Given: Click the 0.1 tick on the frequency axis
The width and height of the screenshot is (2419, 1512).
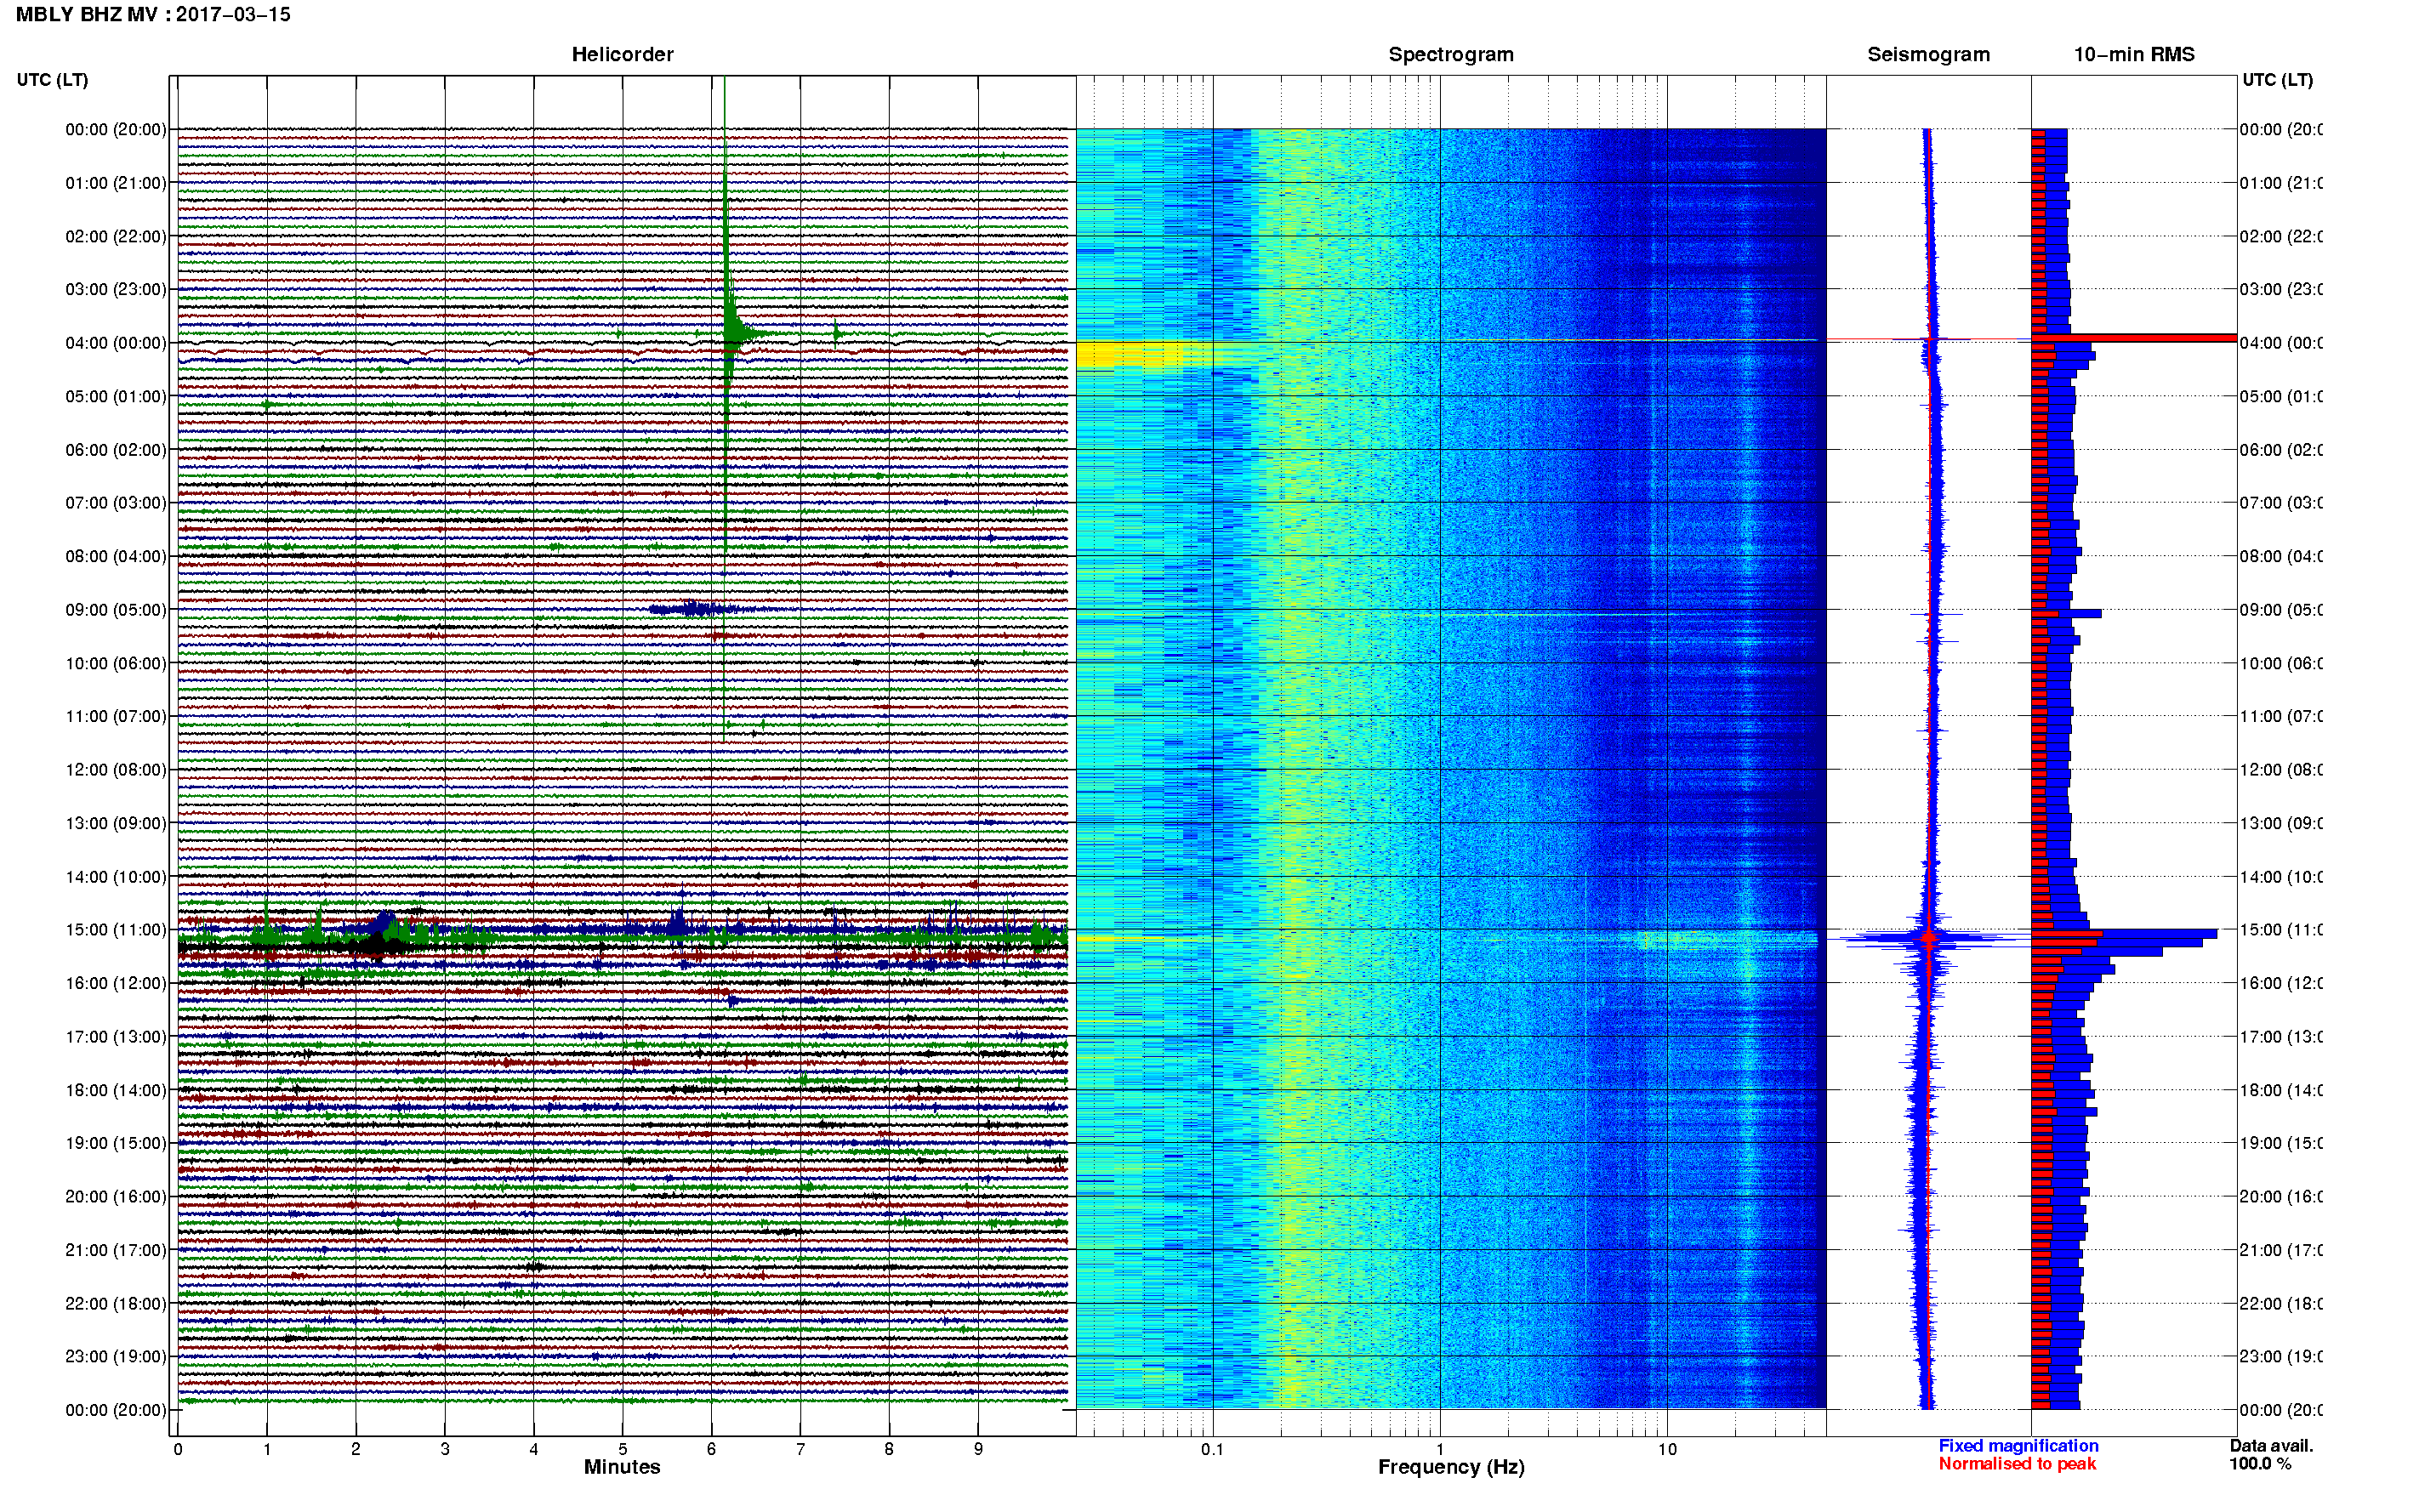Looking at the screenshot, I should point(1212,1450).
